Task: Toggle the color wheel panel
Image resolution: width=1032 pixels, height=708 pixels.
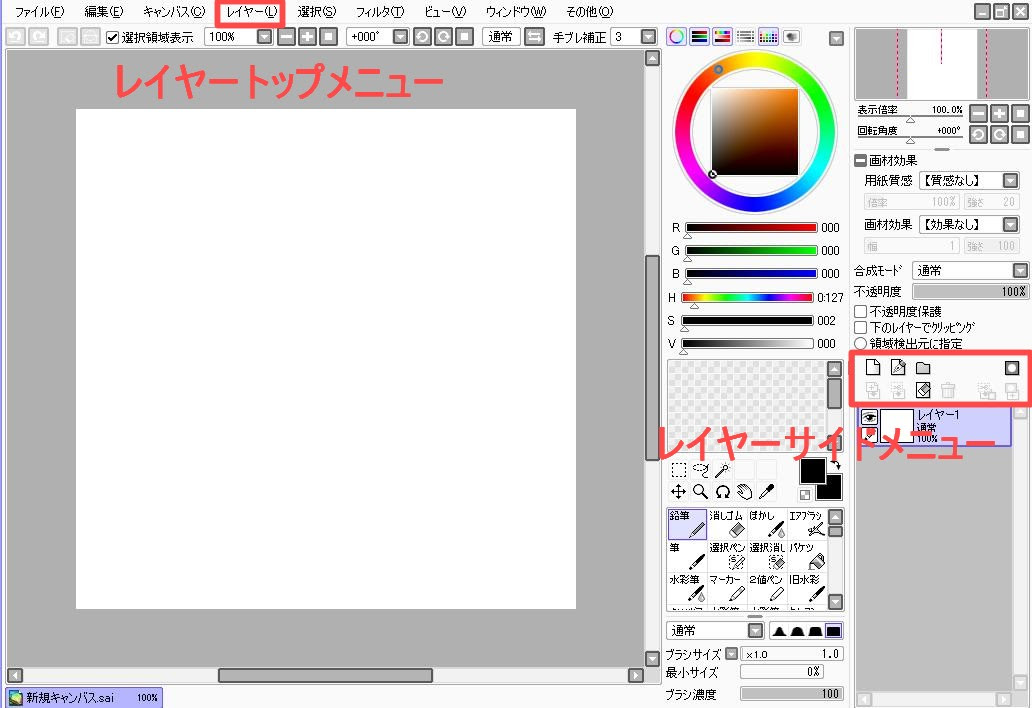Action: (x=676, y=37)
